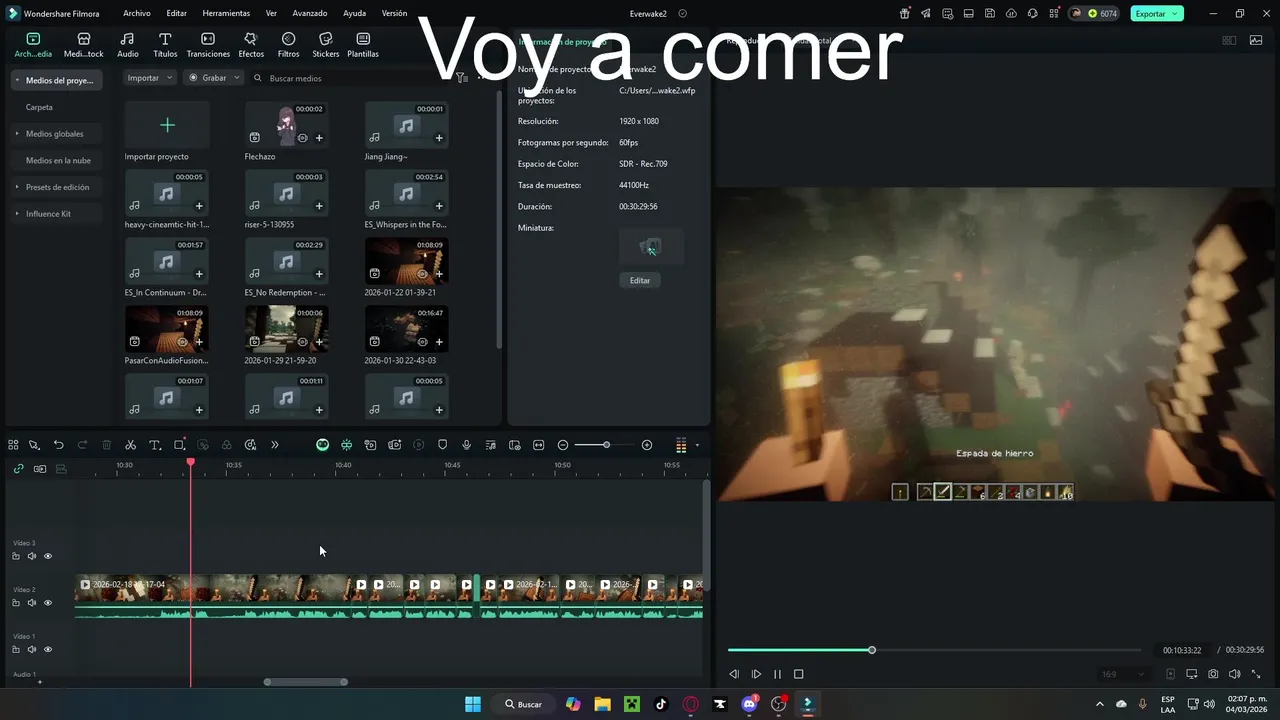Click the Editar thumbnail button
Image resolution: width=1280 pixels, height=720 pixels.
[x=640, y=281]
